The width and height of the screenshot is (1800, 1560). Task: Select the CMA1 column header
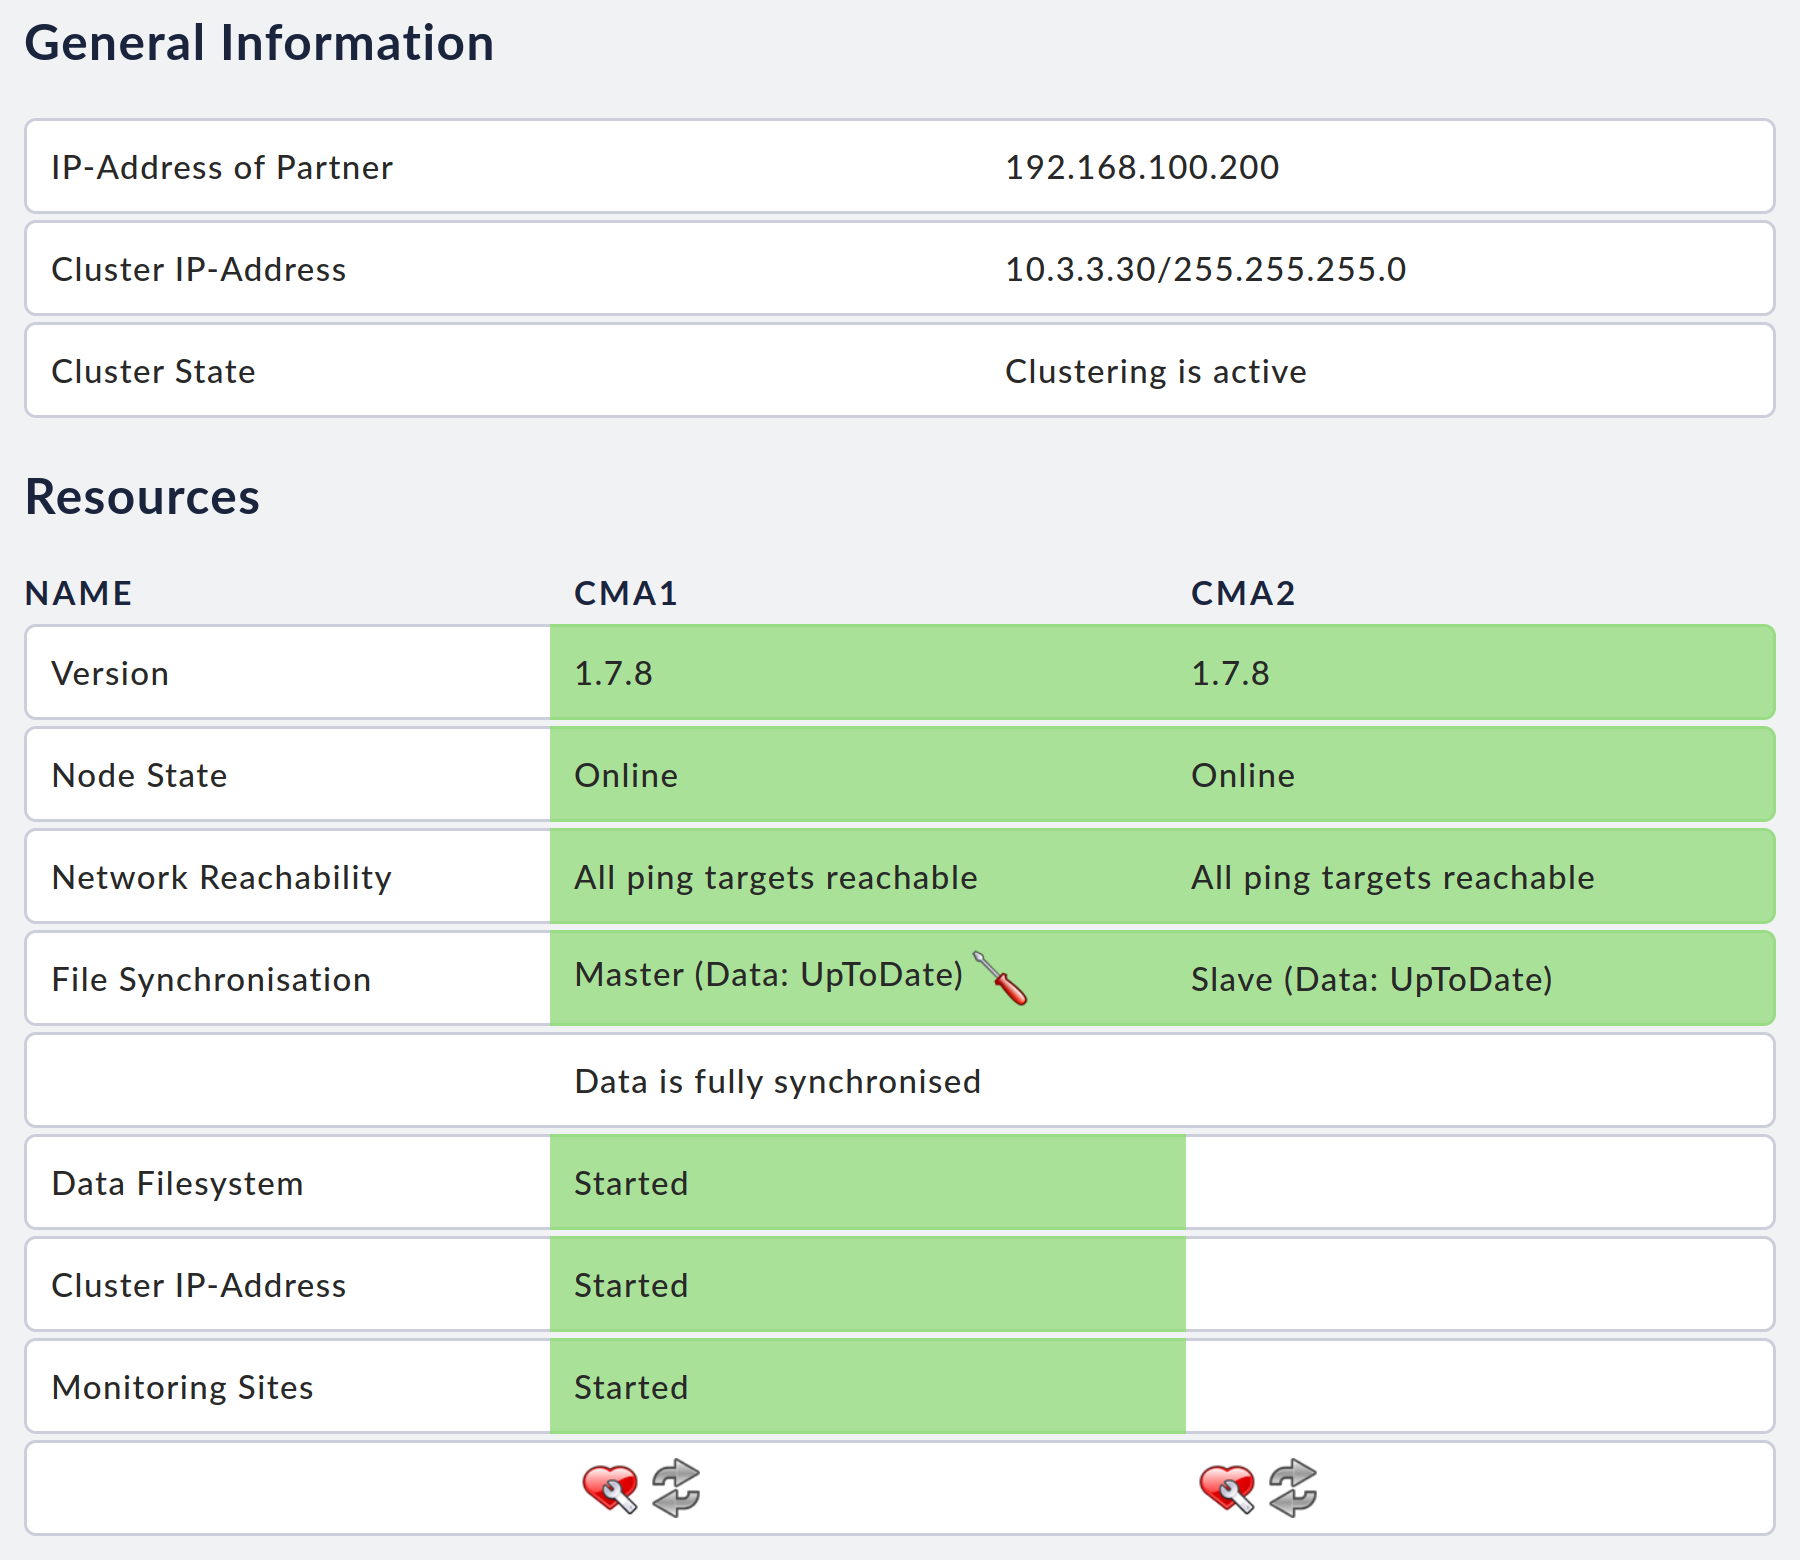coord(625,593)
